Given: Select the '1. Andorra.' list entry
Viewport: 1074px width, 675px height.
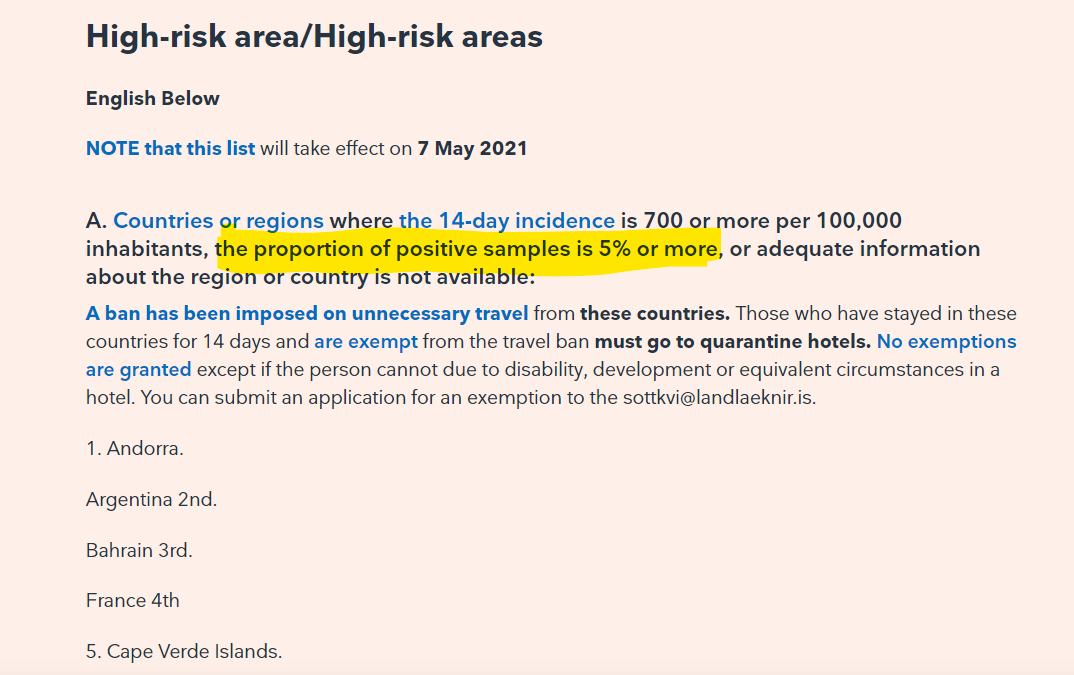Looking at the screenshot, I should 135,449.
